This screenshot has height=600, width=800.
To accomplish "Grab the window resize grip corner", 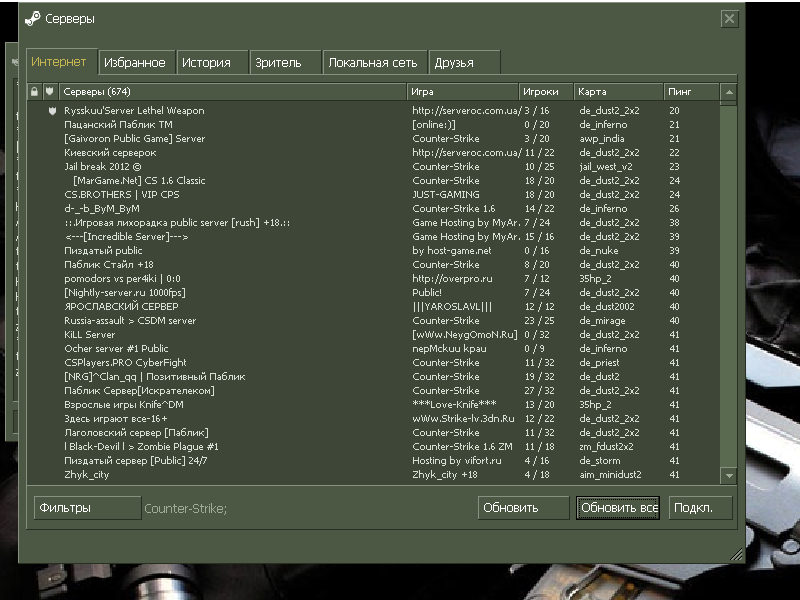I will pyautogui.click(x=736, y=555).
